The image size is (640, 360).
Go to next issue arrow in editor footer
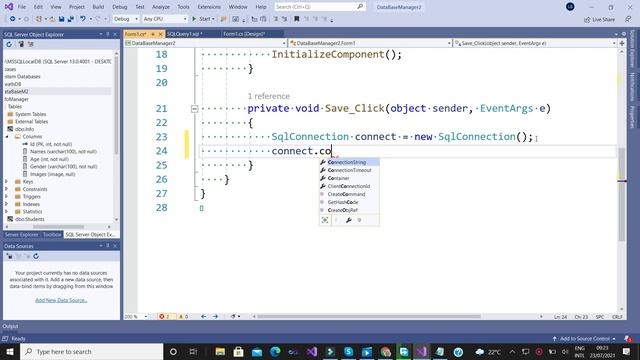pyautogui.click(x=215, y=316)
